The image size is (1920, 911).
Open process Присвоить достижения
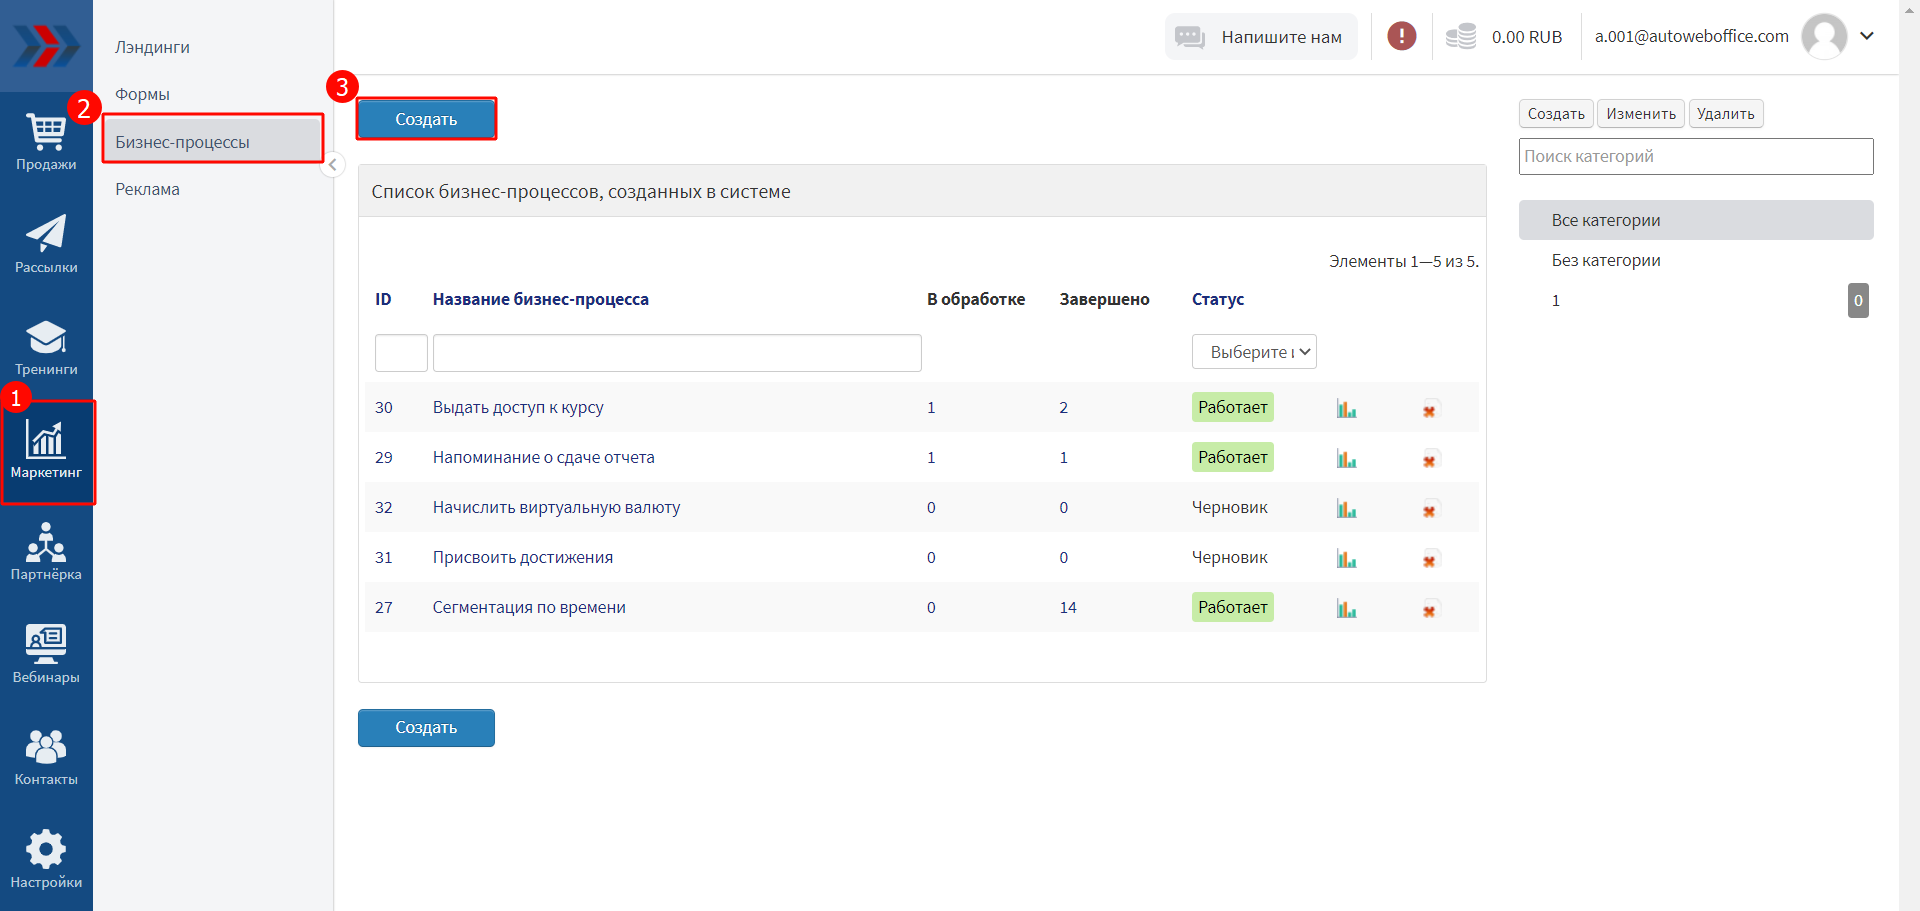pos(523,557)
